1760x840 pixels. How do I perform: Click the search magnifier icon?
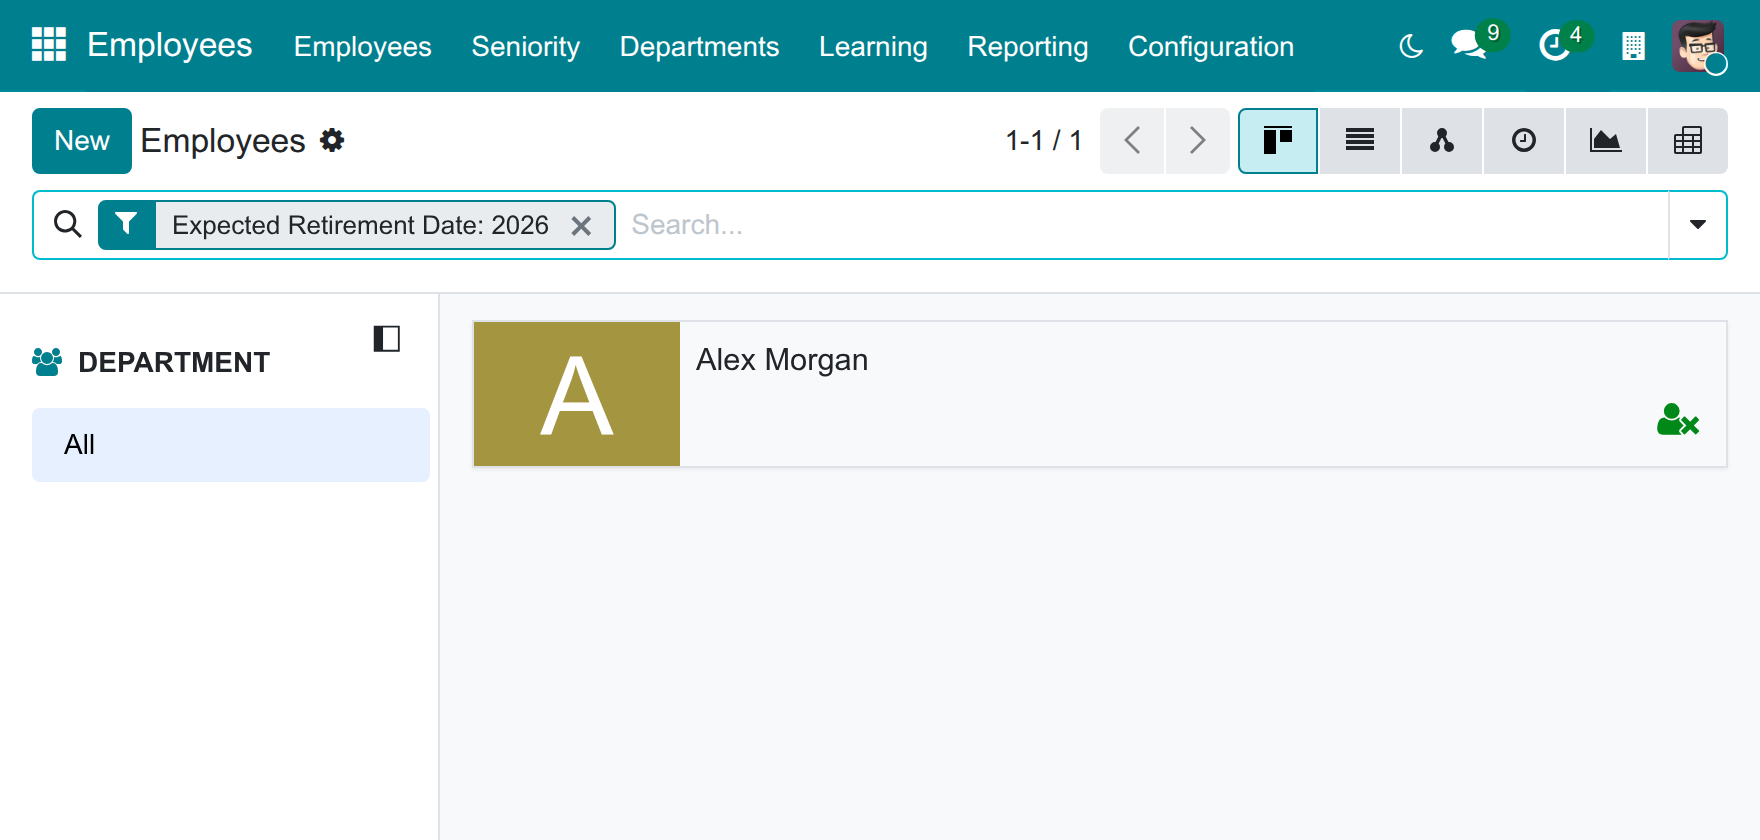(x=68, y=224)
